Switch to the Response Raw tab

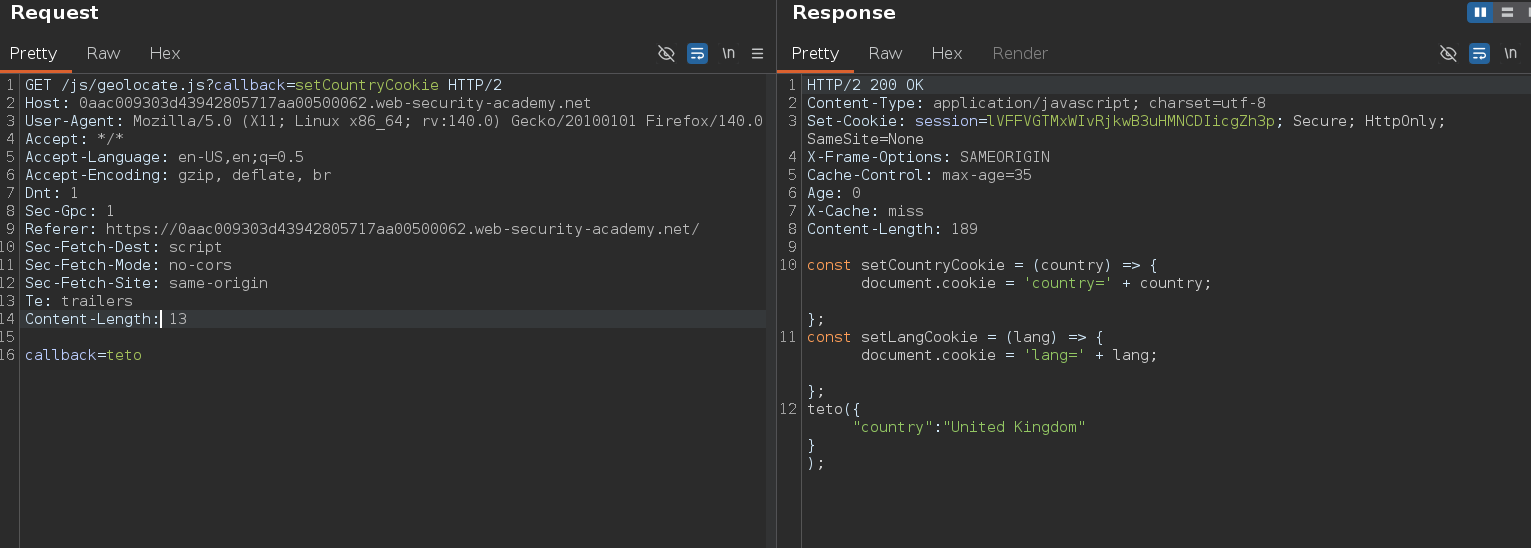click(x=885, y=53)
